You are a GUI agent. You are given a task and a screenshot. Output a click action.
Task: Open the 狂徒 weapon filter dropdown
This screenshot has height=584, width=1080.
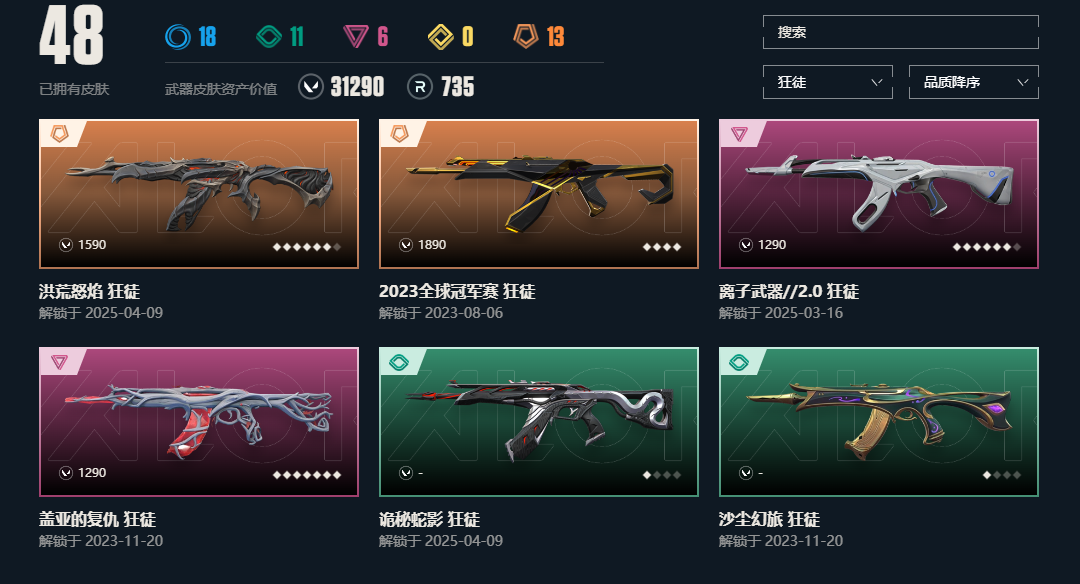(x=828, y=82)
